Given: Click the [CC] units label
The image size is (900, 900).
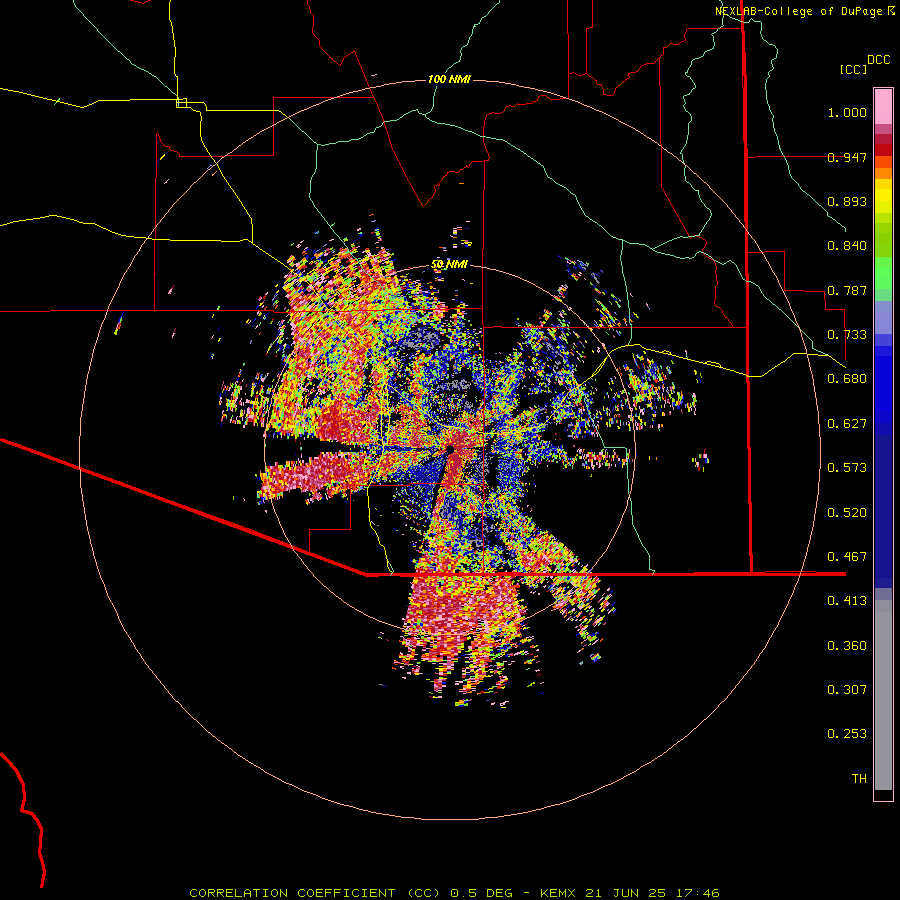Looking at the screenshot, I should pyautogui.click(x=854, y=69).
